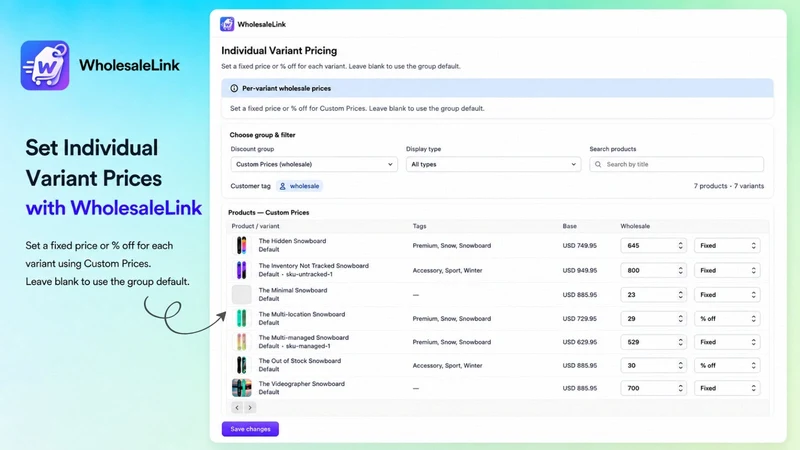800x450 pixels.
Task: Change price type for Inventory Not Tracked Snowboard
Action: pos(727,270)
